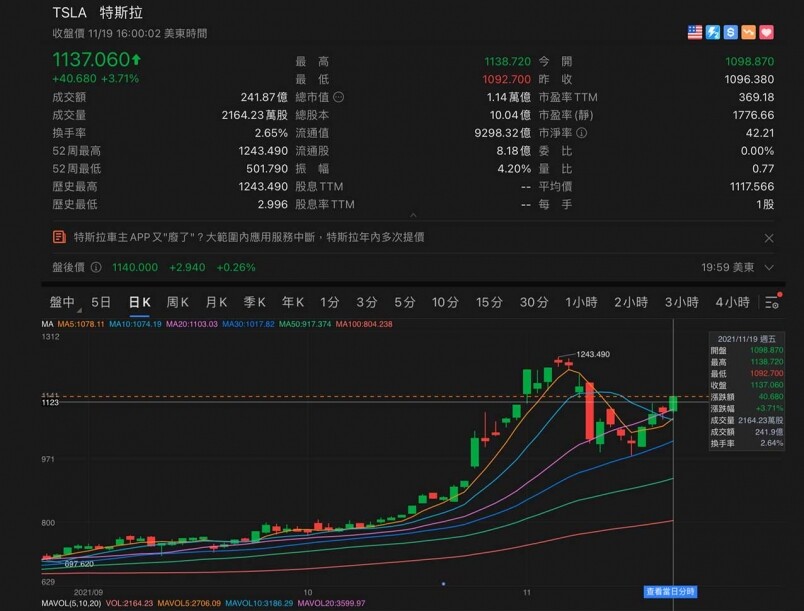
Task: Click info icon next to 盤後價
Action: coord(96,267)
